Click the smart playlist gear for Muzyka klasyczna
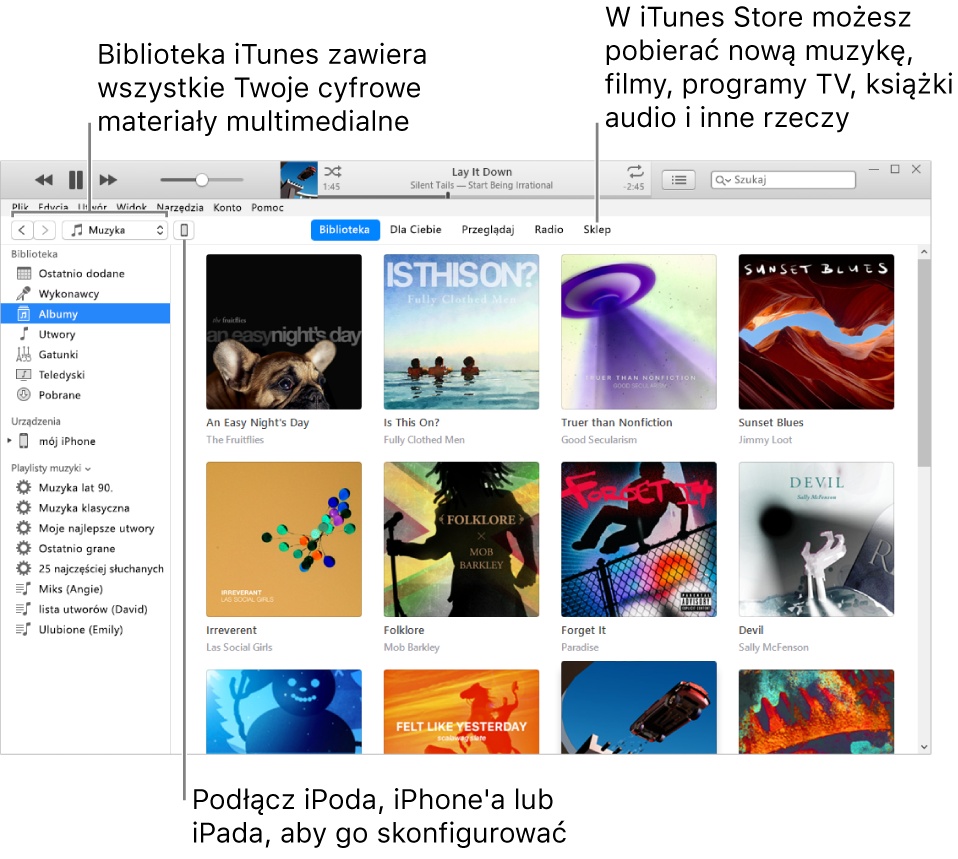 (22, 508)
